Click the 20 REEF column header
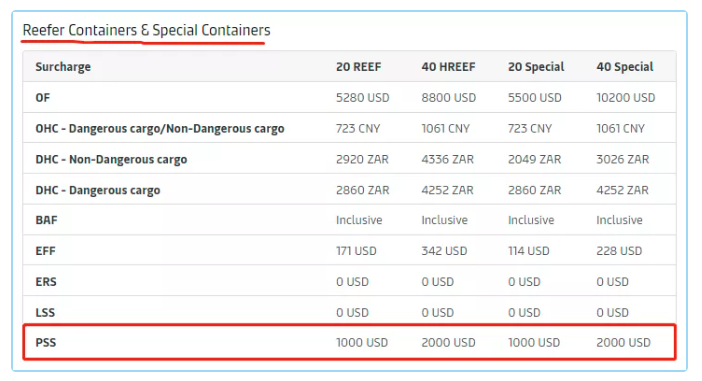Image resolution: width=702 pixels, height=381 pixels. pyautogui.click(x=359, y=67)
